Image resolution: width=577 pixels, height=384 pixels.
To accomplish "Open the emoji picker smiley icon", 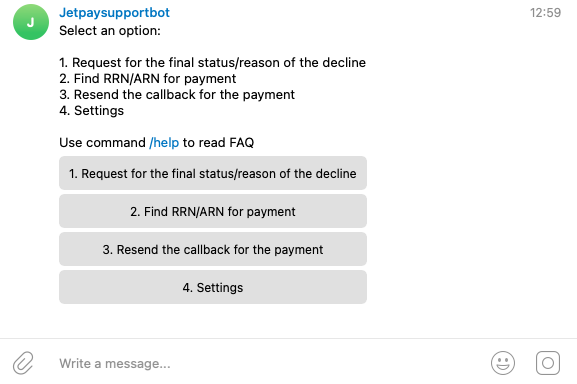I will [x=503, y=363].
